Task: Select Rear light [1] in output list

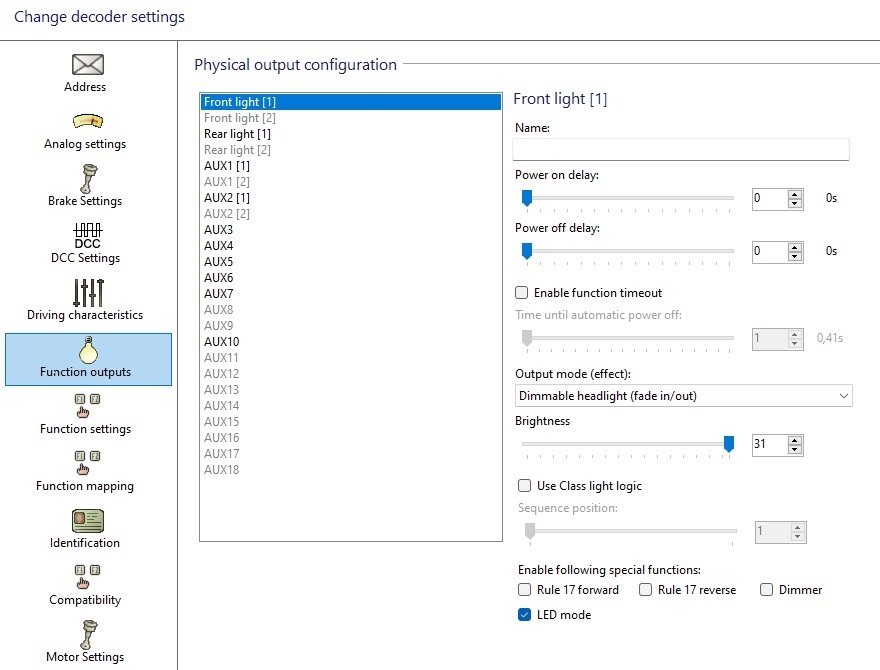Action: coord(237,134)
